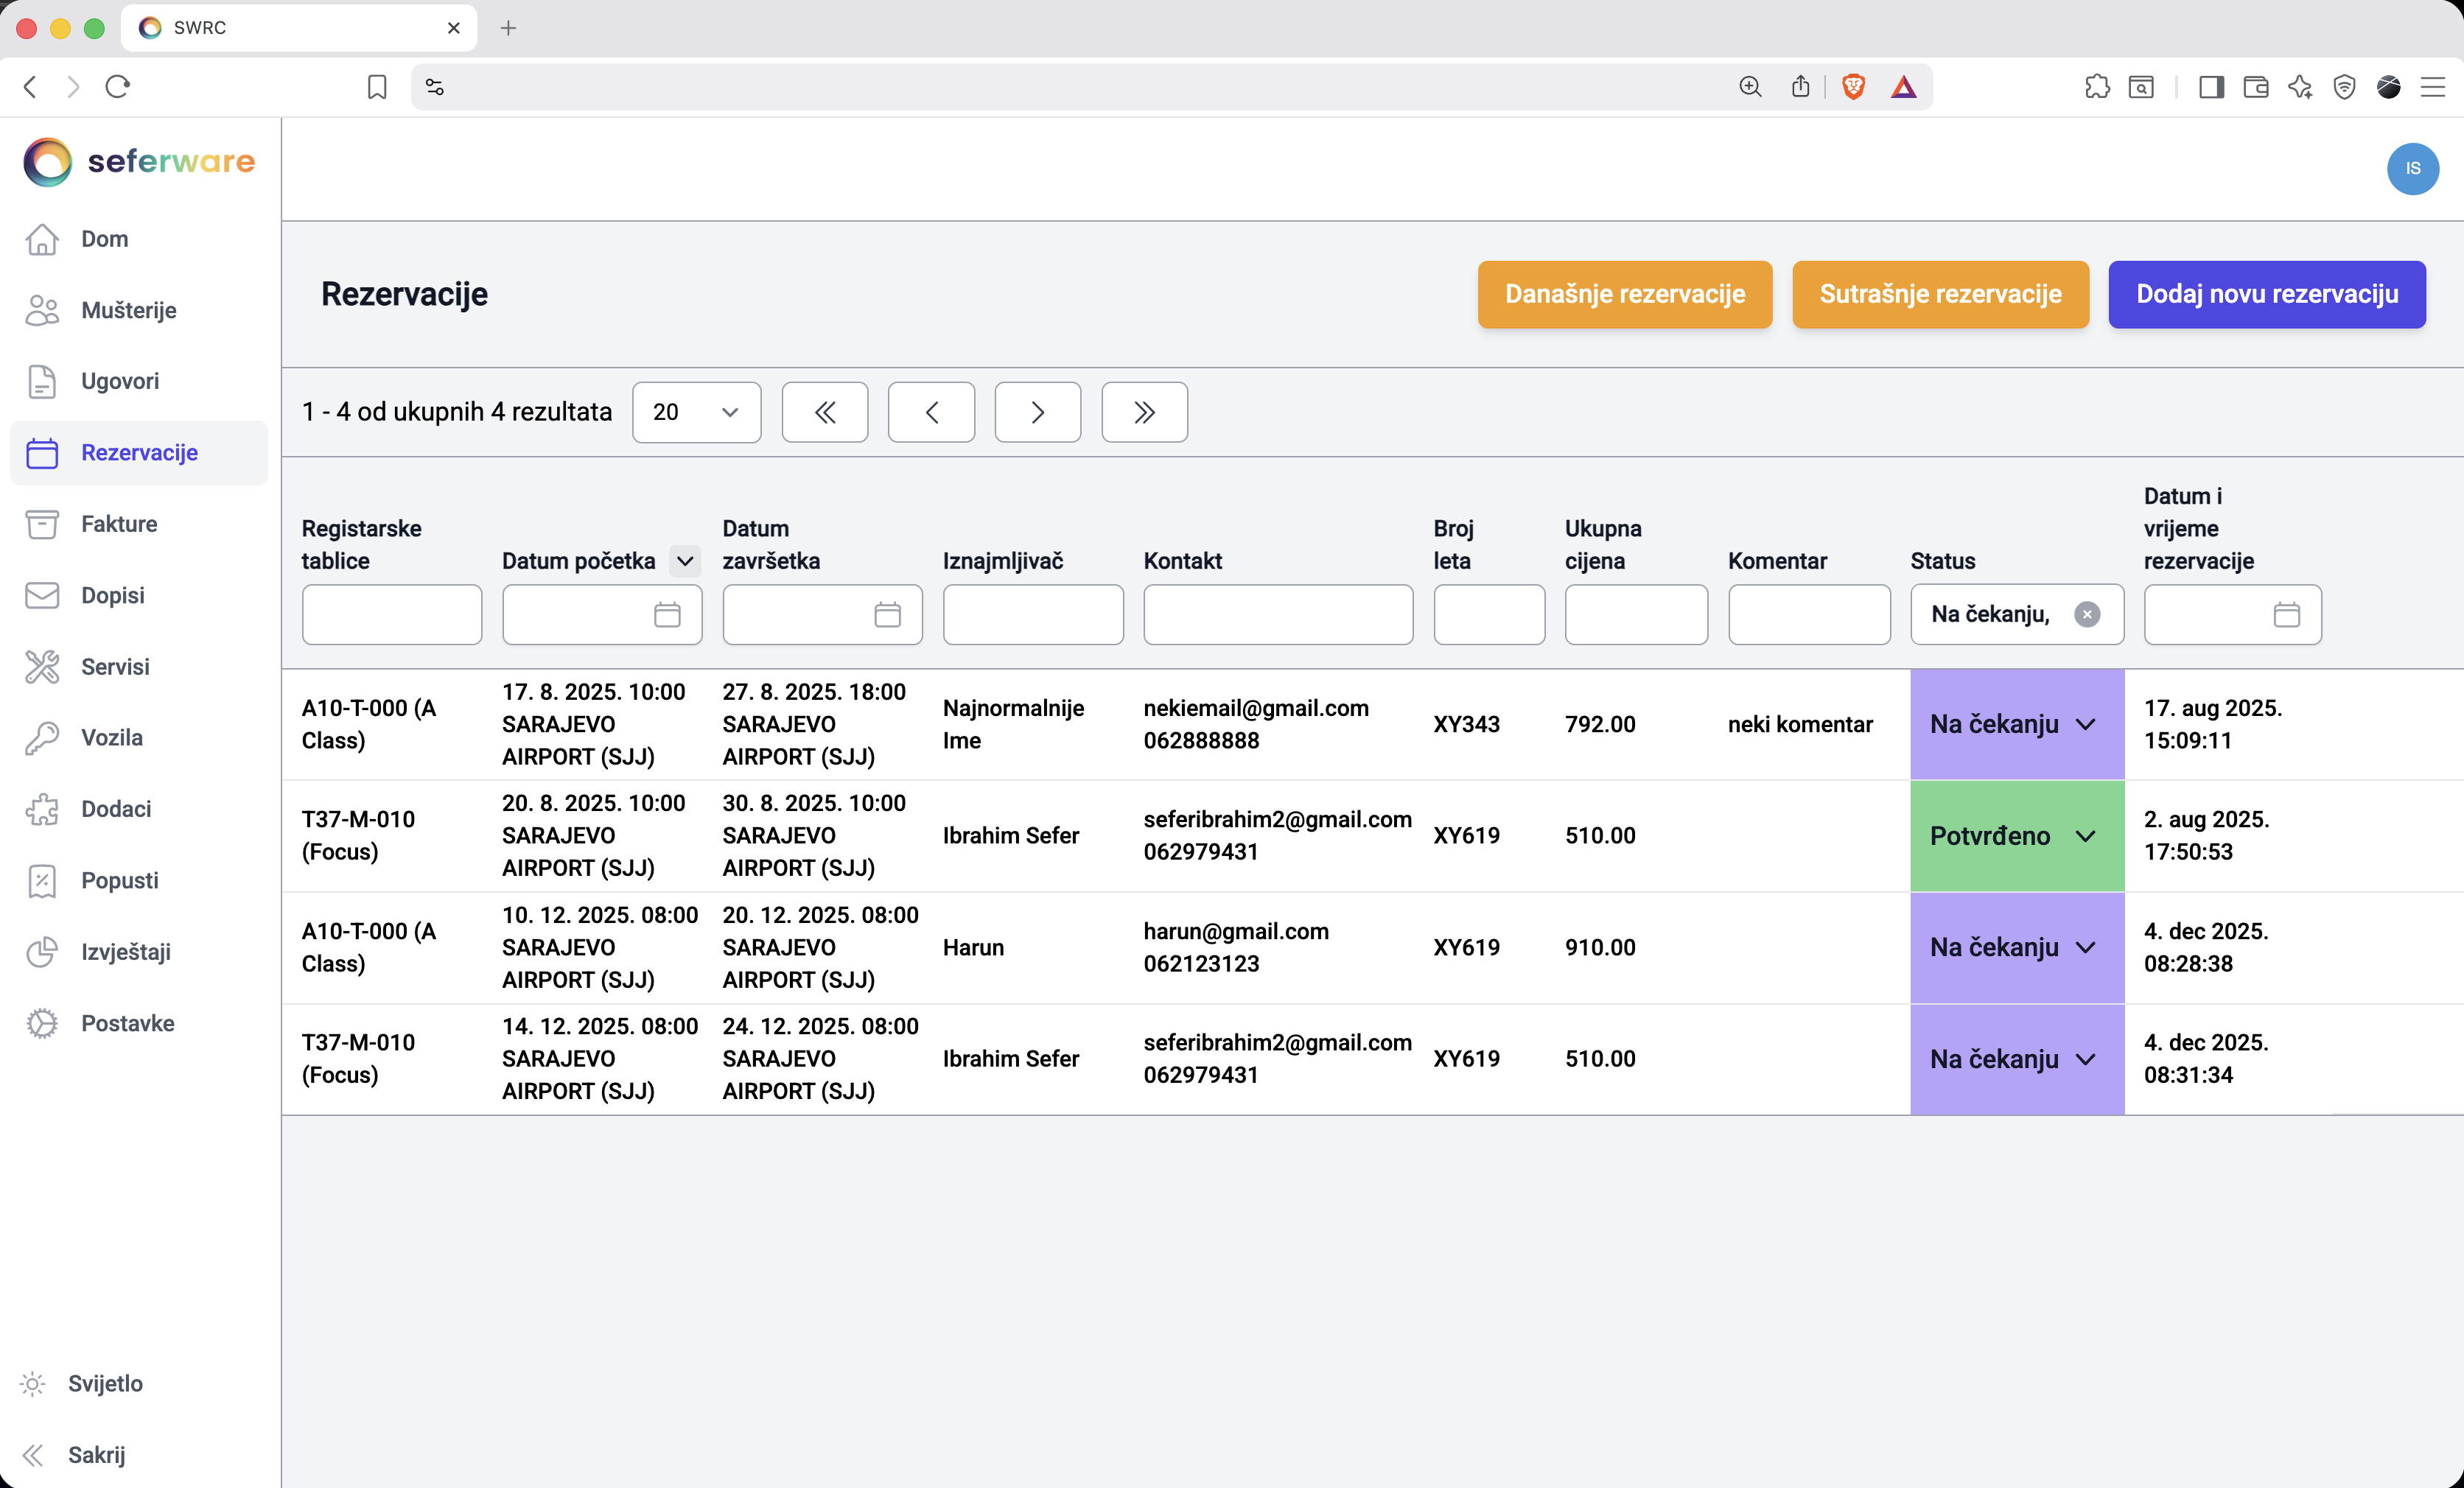The image size is (2464, 1488).
Task: Go to the first results page
Action: tap(824, 412)
